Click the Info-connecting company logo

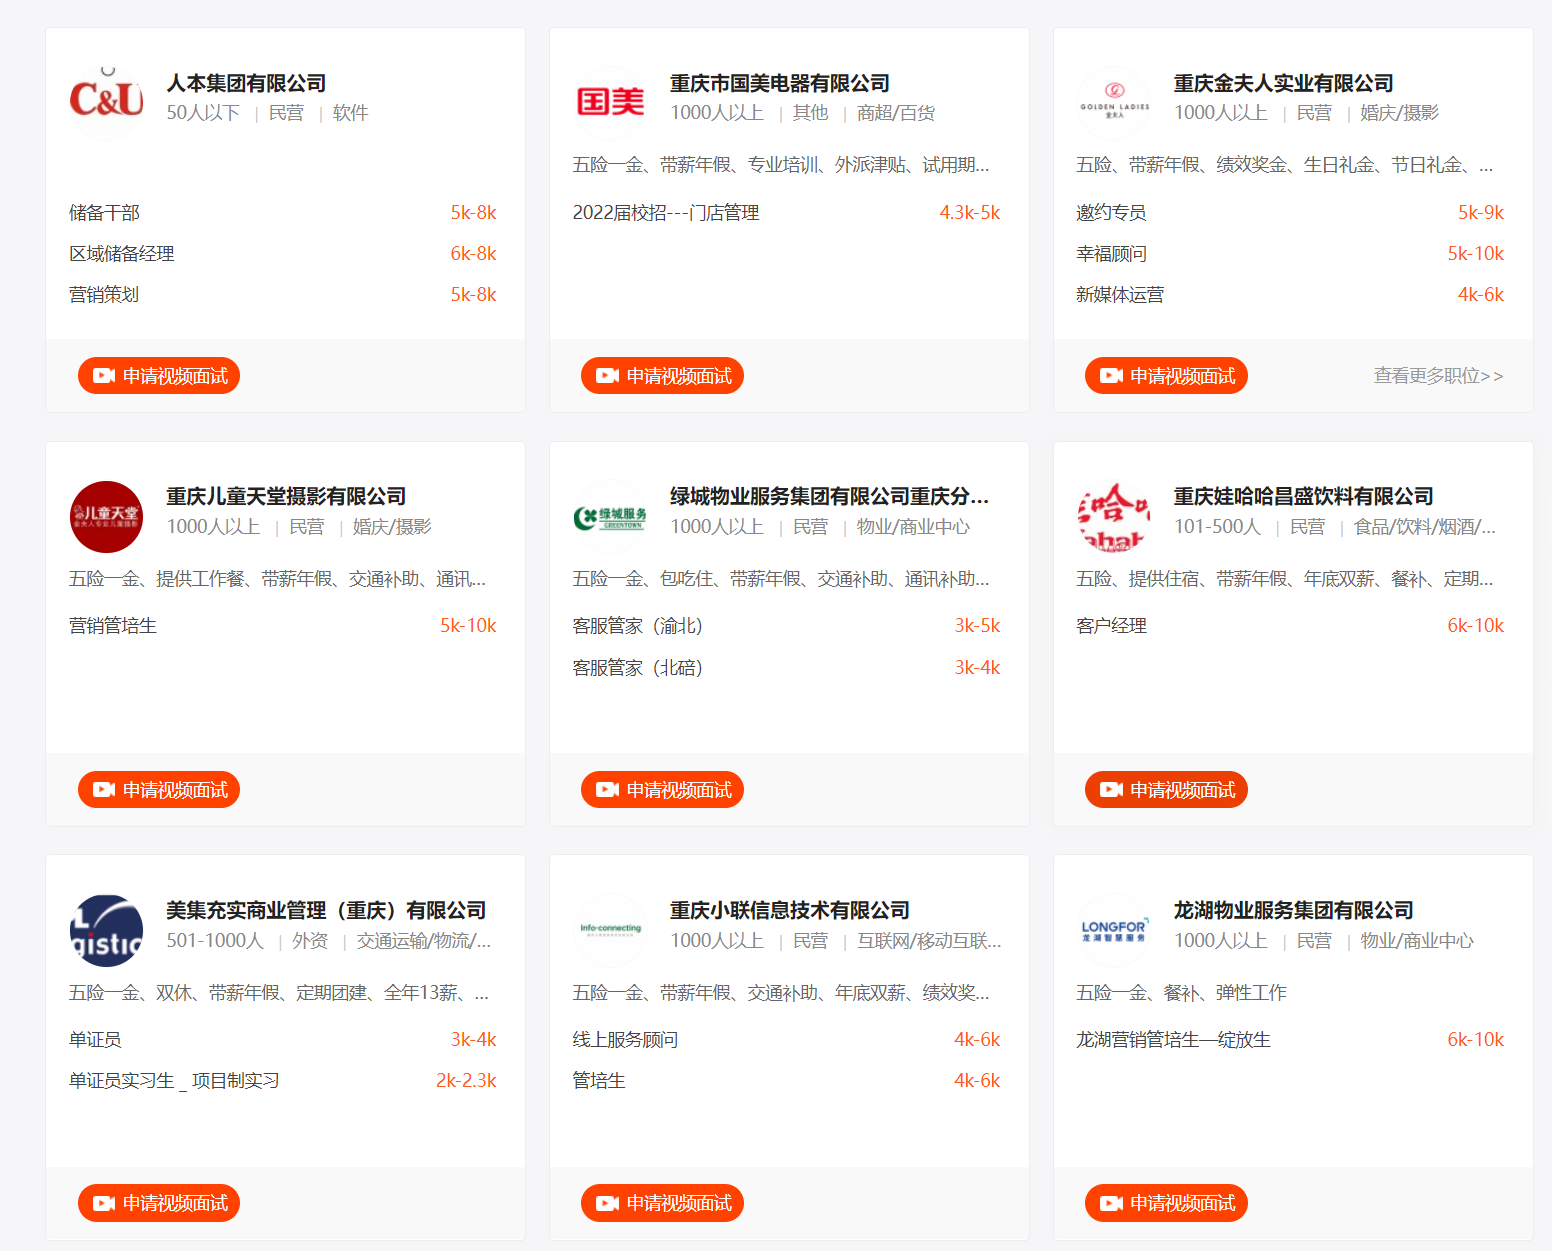click(610, 929)
